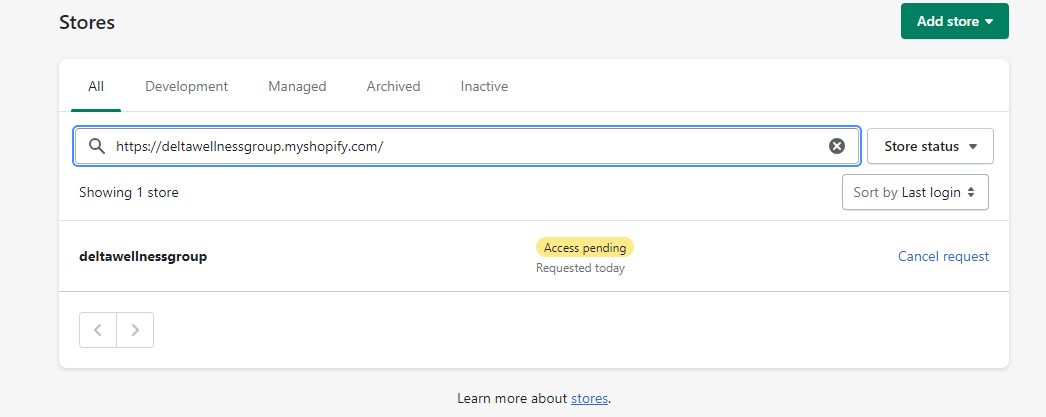1046x417 pixels.
Task: Go to the next page of stores
Action: tap(135, 330)
